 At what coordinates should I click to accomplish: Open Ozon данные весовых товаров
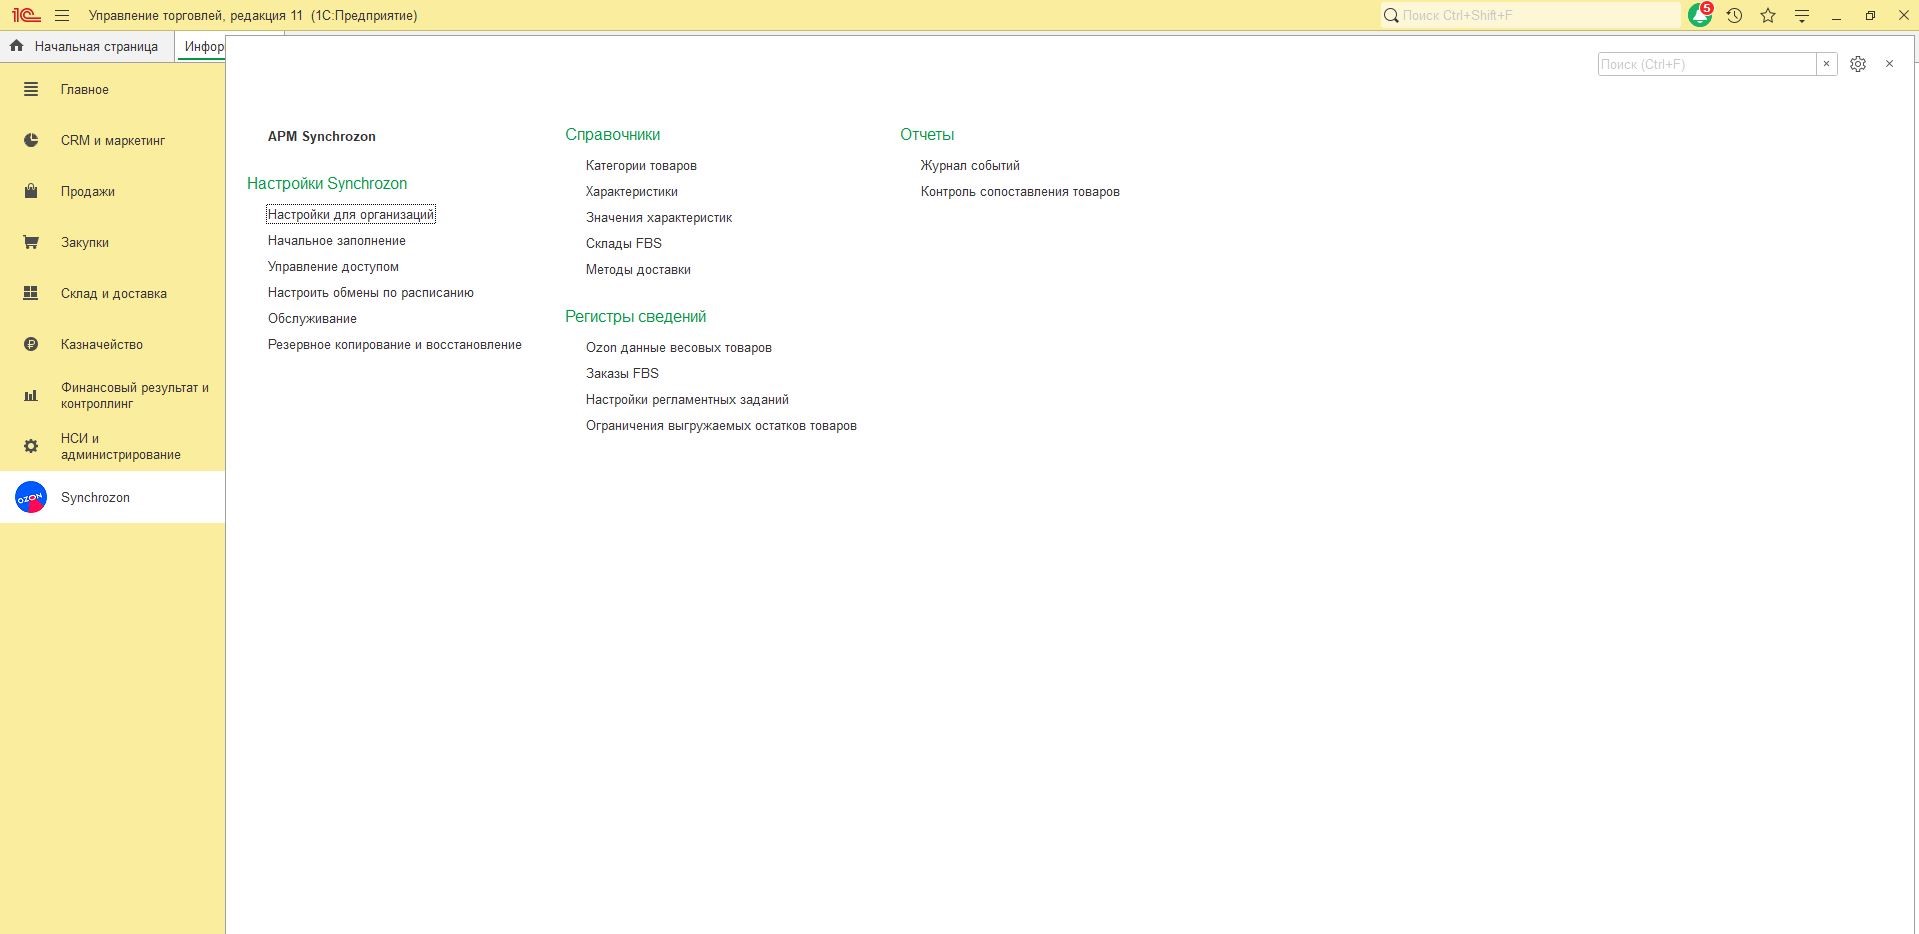[679, 347]
